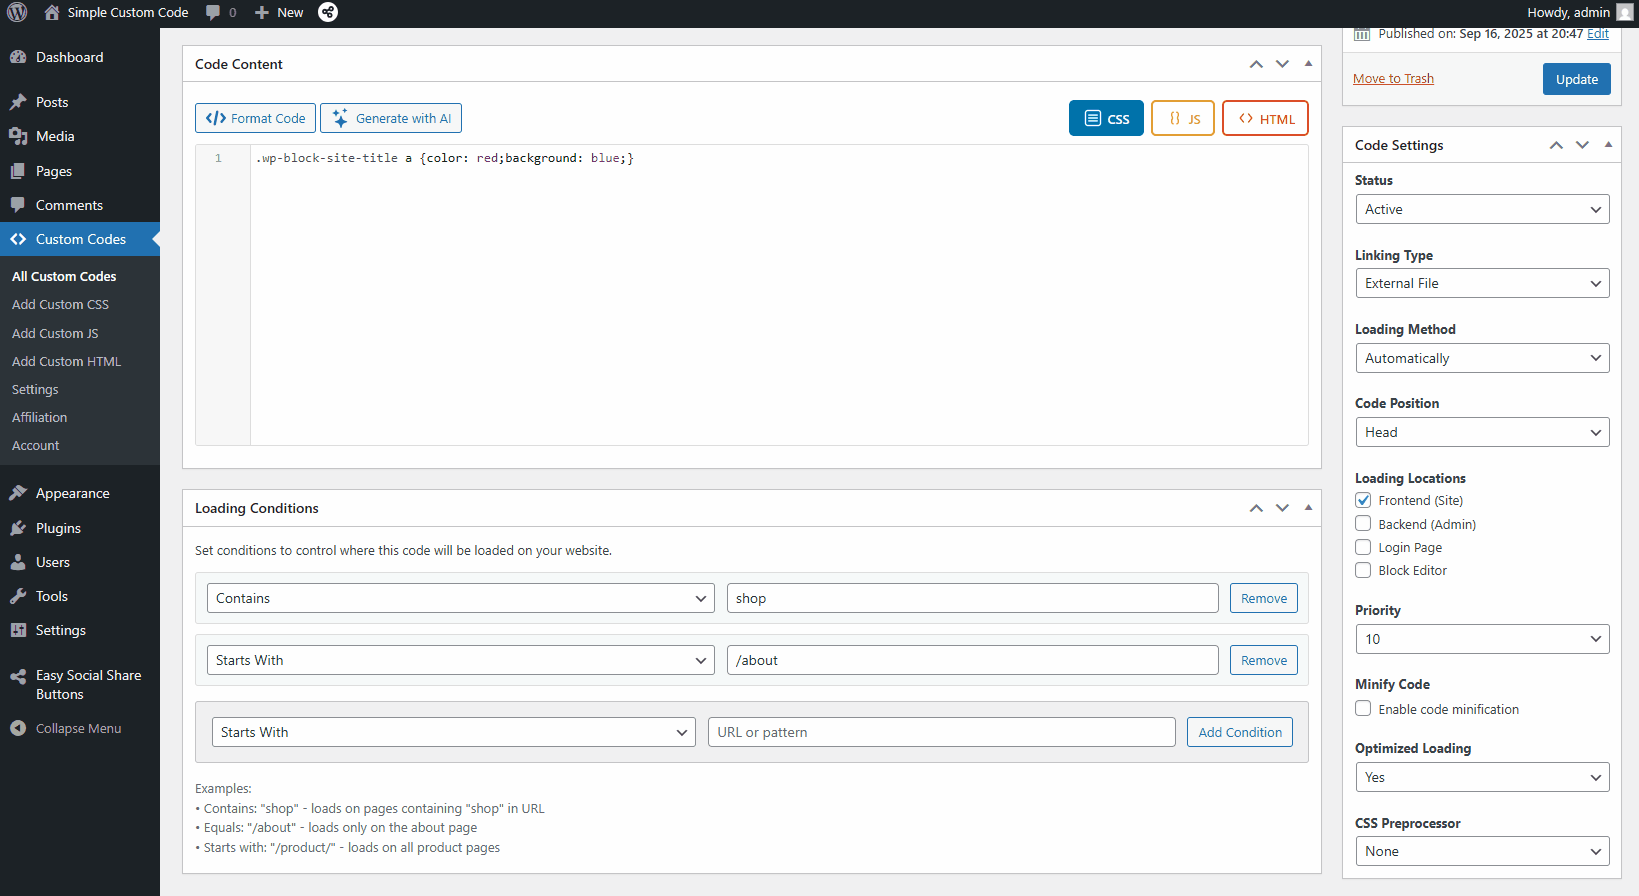Open the Priority dropdown

pos(1482,639)
